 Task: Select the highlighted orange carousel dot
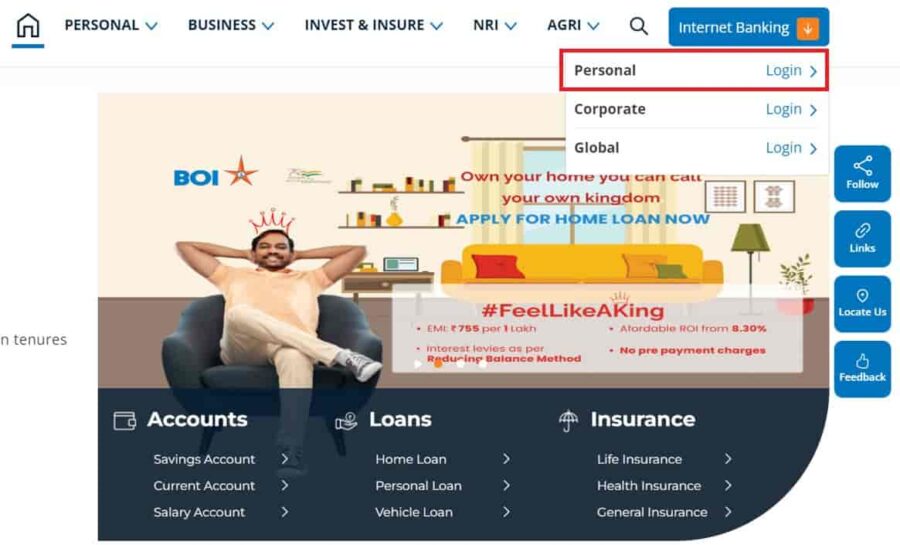[439, 364]
